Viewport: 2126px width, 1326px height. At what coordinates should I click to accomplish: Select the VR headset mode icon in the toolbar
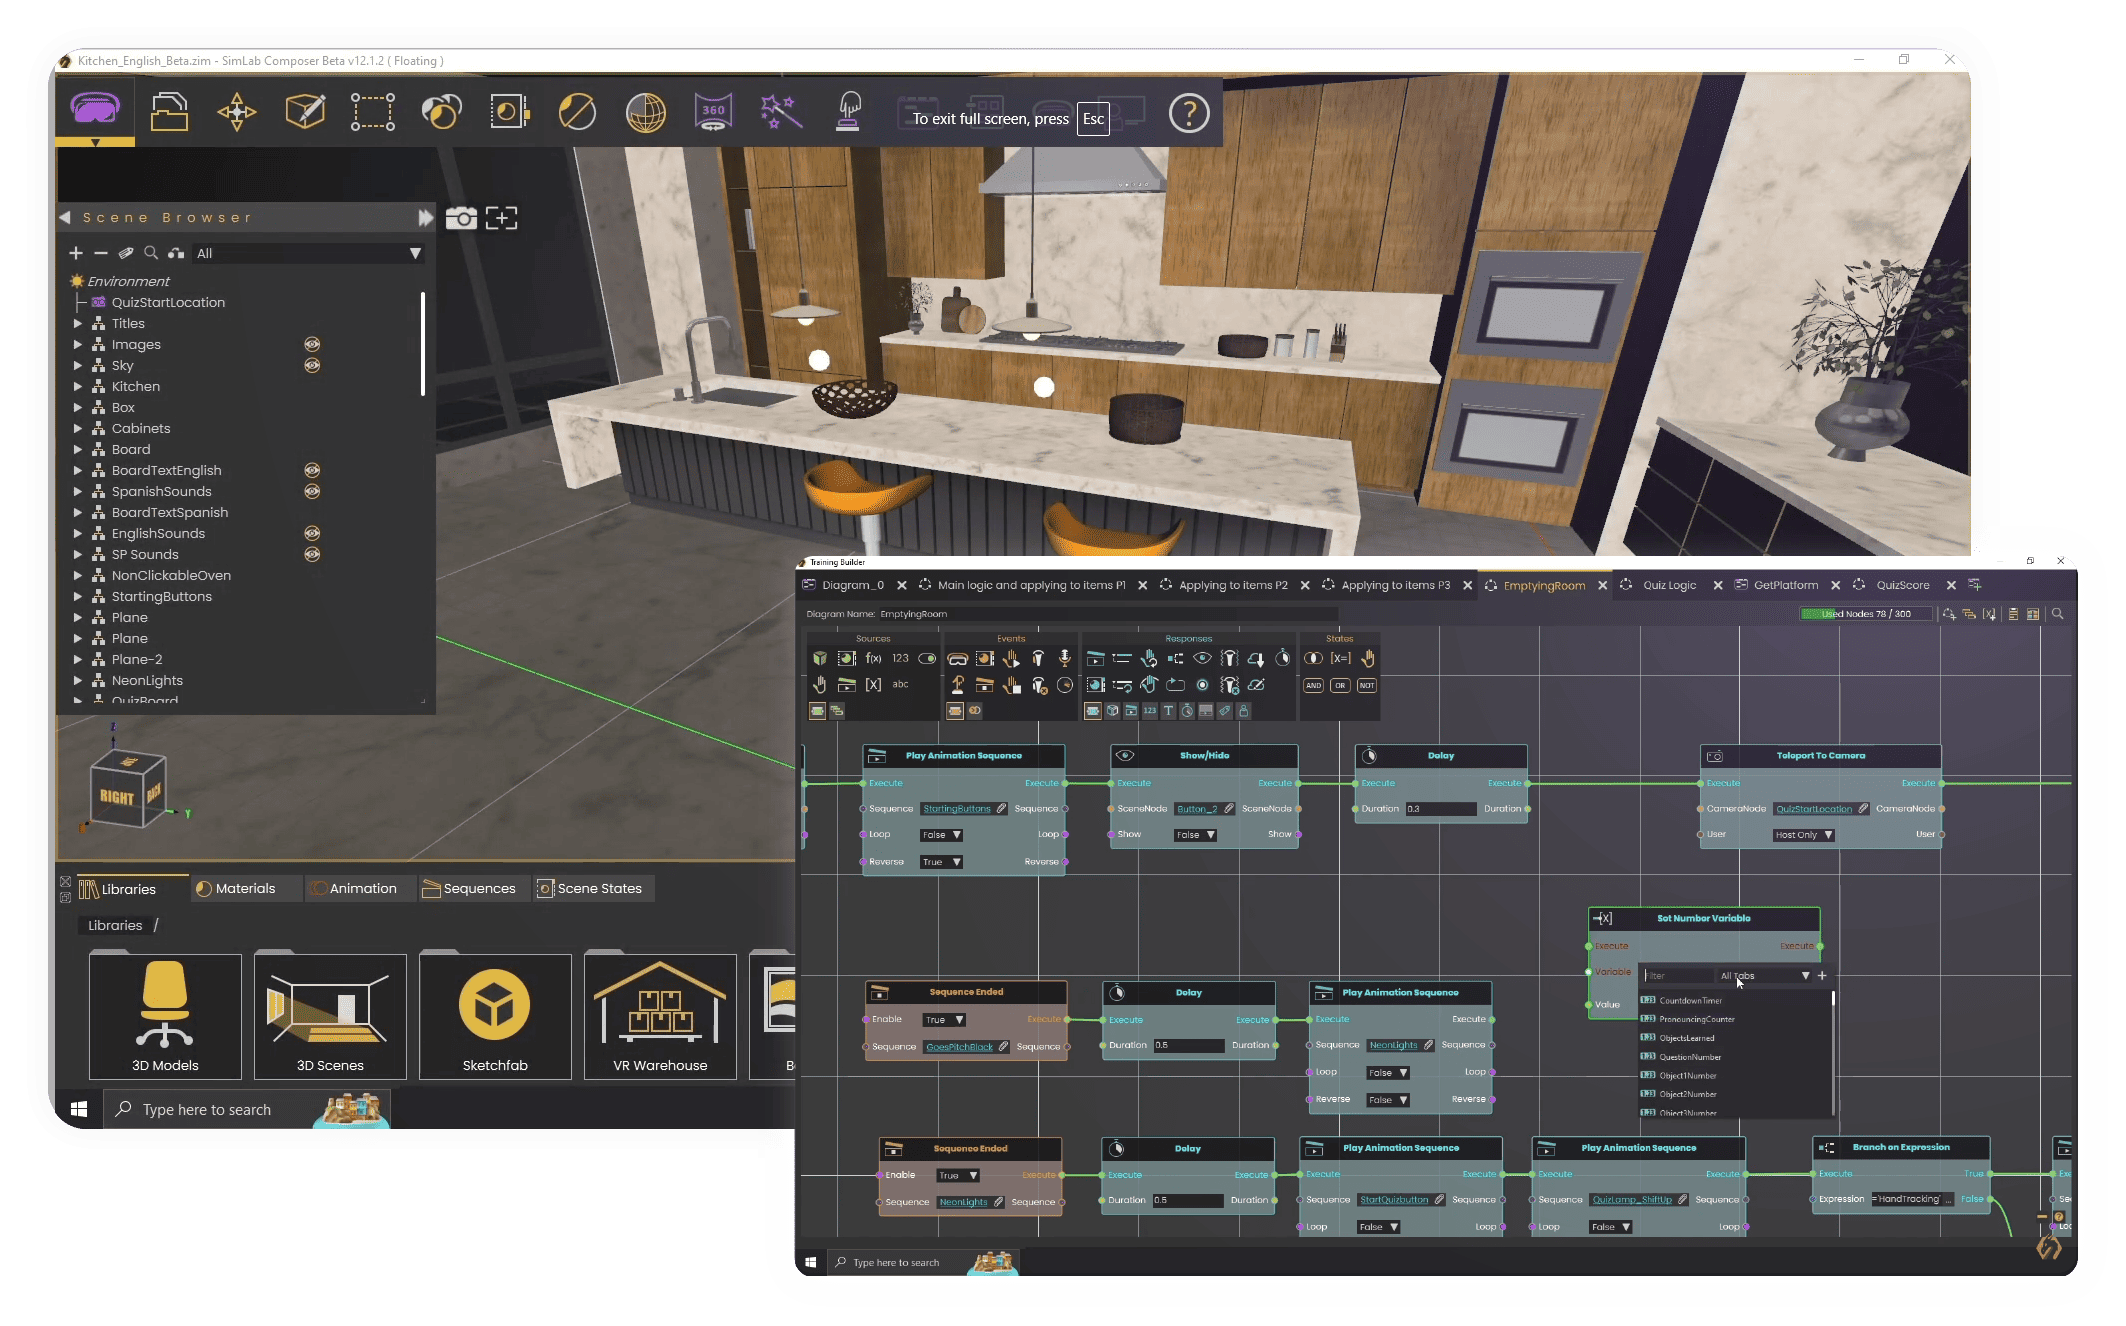coord(95,110)
